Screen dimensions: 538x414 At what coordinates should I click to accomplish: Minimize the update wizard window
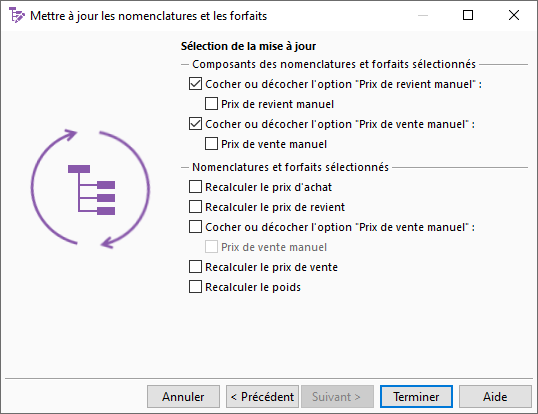(x=423, y=15)
